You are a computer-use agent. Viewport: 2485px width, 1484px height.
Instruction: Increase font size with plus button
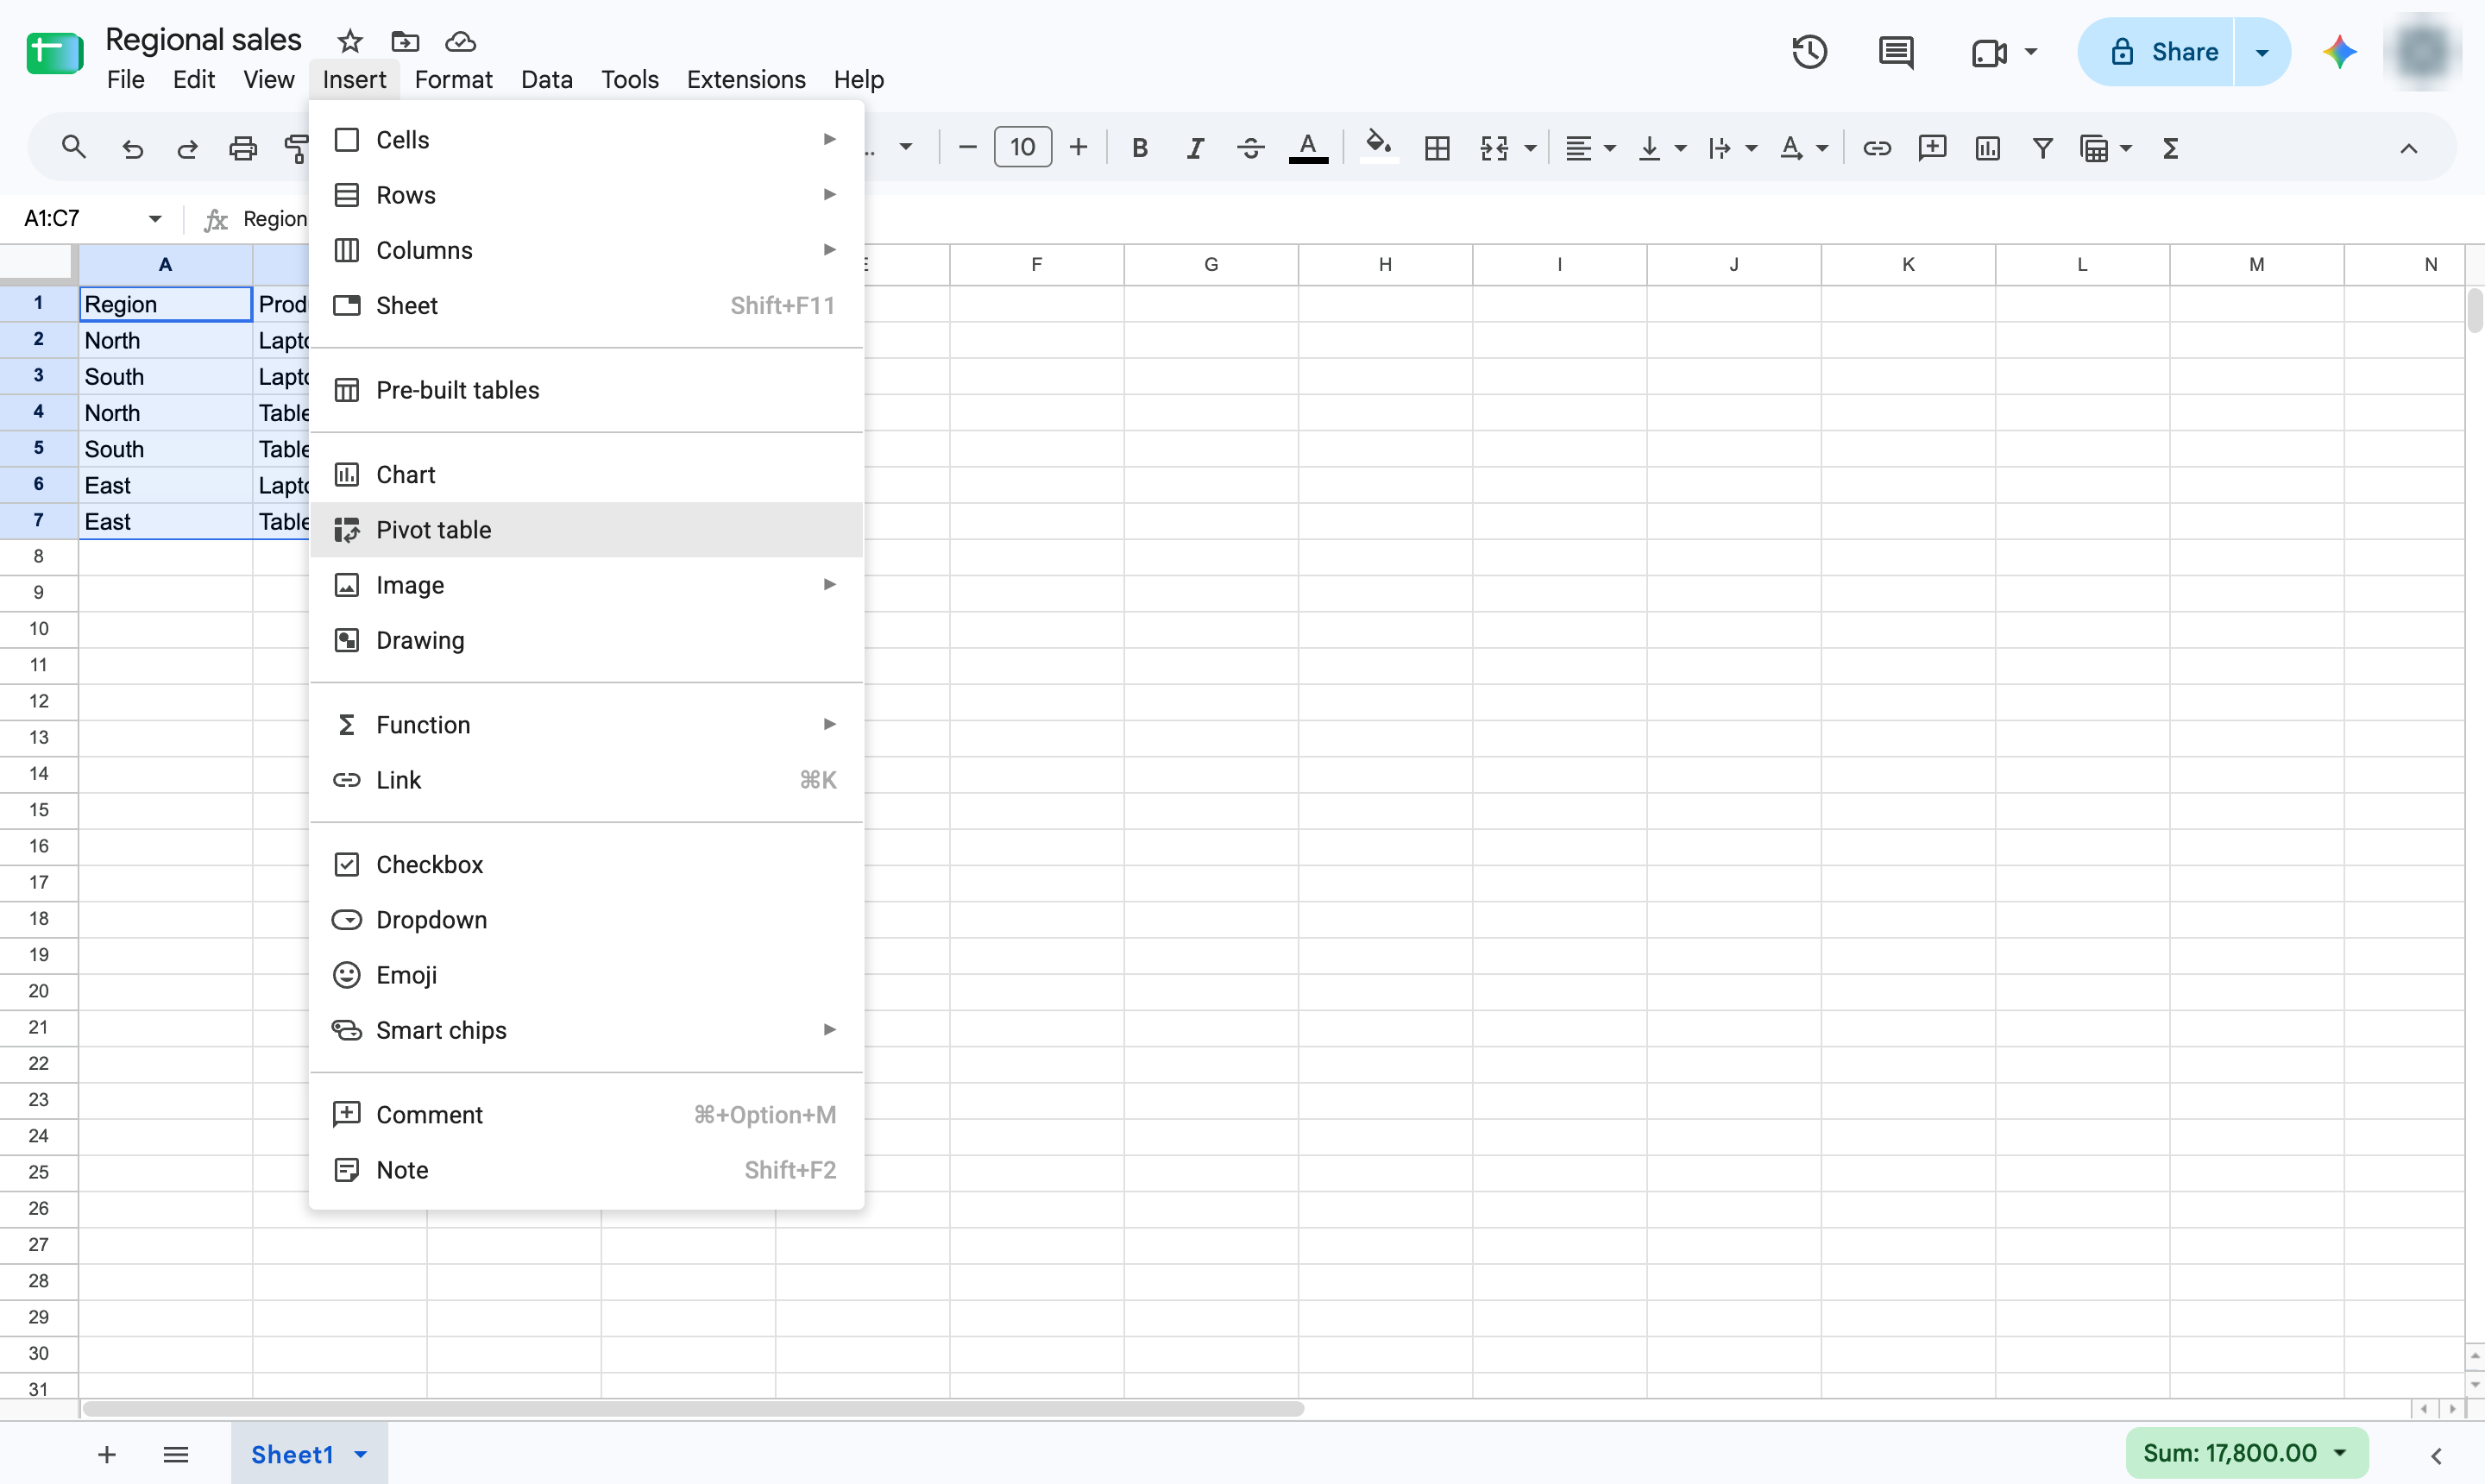1078,148
